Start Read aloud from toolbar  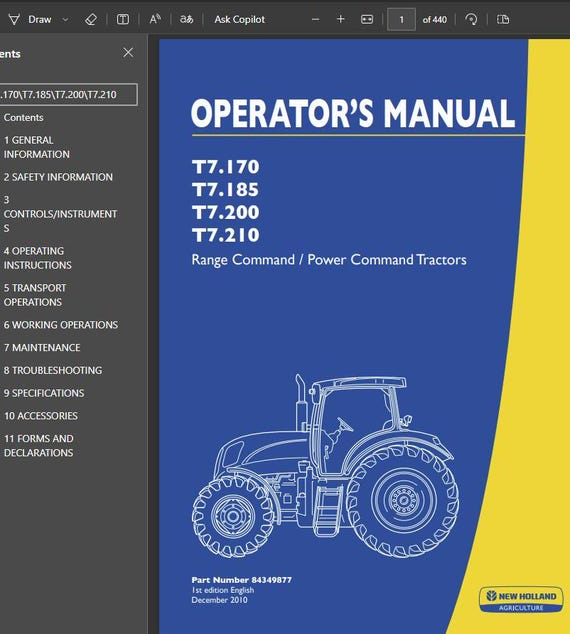pos(155,19)
